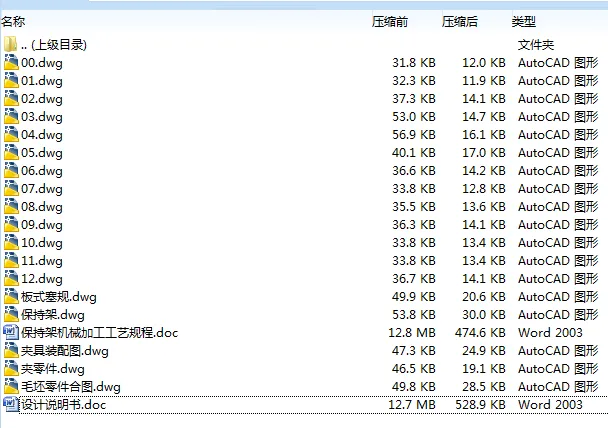The width and height of the screenshot is (608, 428).
Task: Select the 03.dwg file icon
Action: coord(11,117)
